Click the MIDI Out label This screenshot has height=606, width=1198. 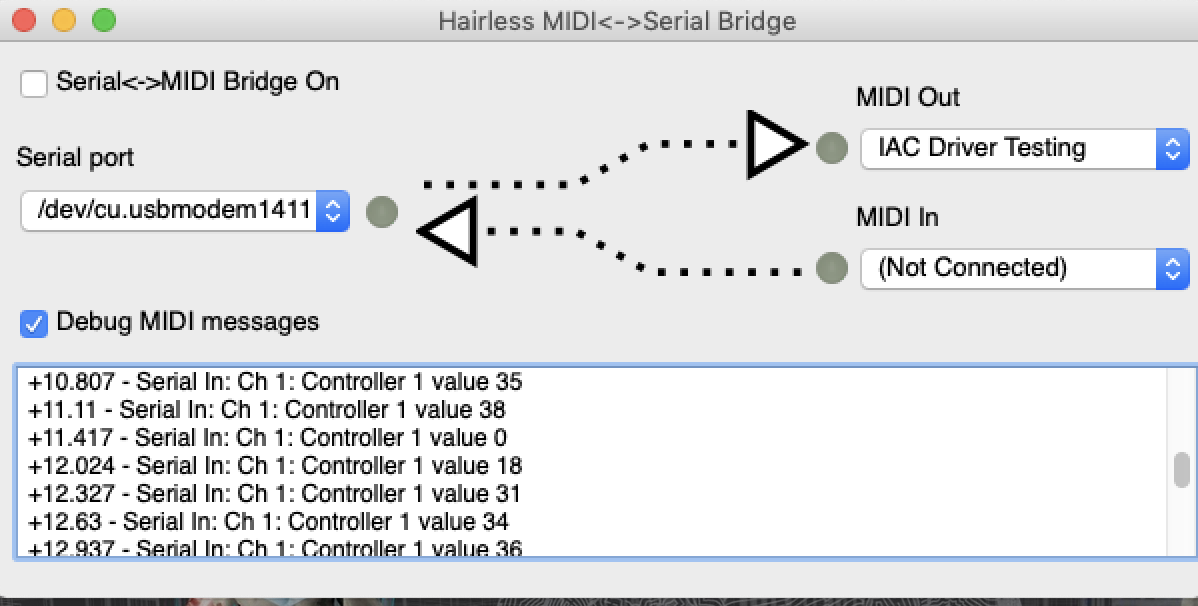(906, 97)
